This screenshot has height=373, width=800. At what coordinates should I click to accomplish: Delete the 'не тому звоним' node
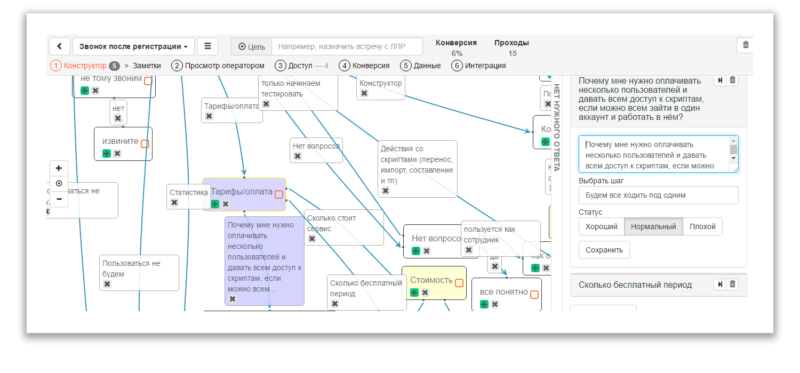coord(95,90)
